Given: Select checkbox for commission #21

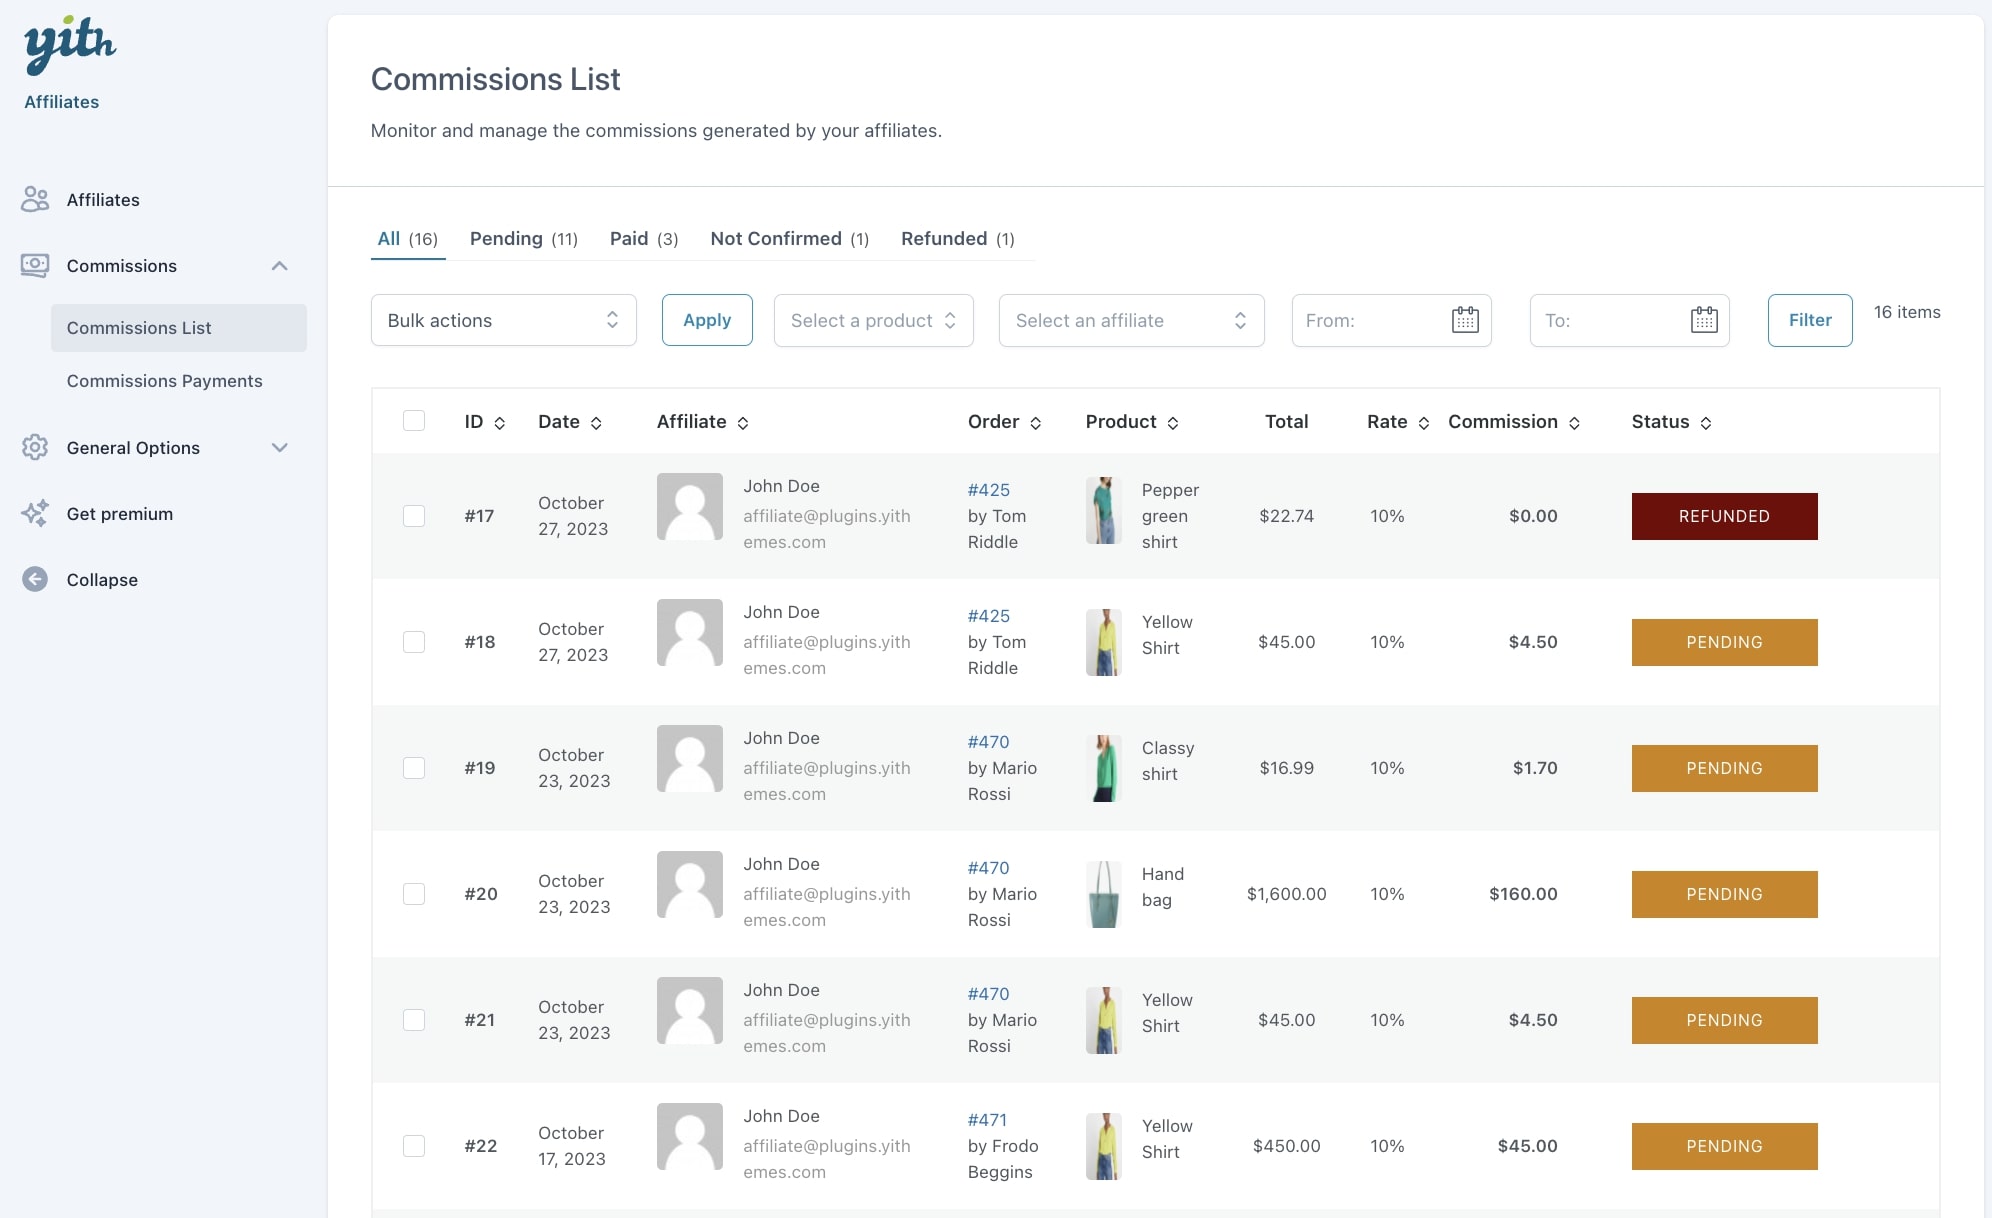Looking at the screenshot, I should point(414,1020).
